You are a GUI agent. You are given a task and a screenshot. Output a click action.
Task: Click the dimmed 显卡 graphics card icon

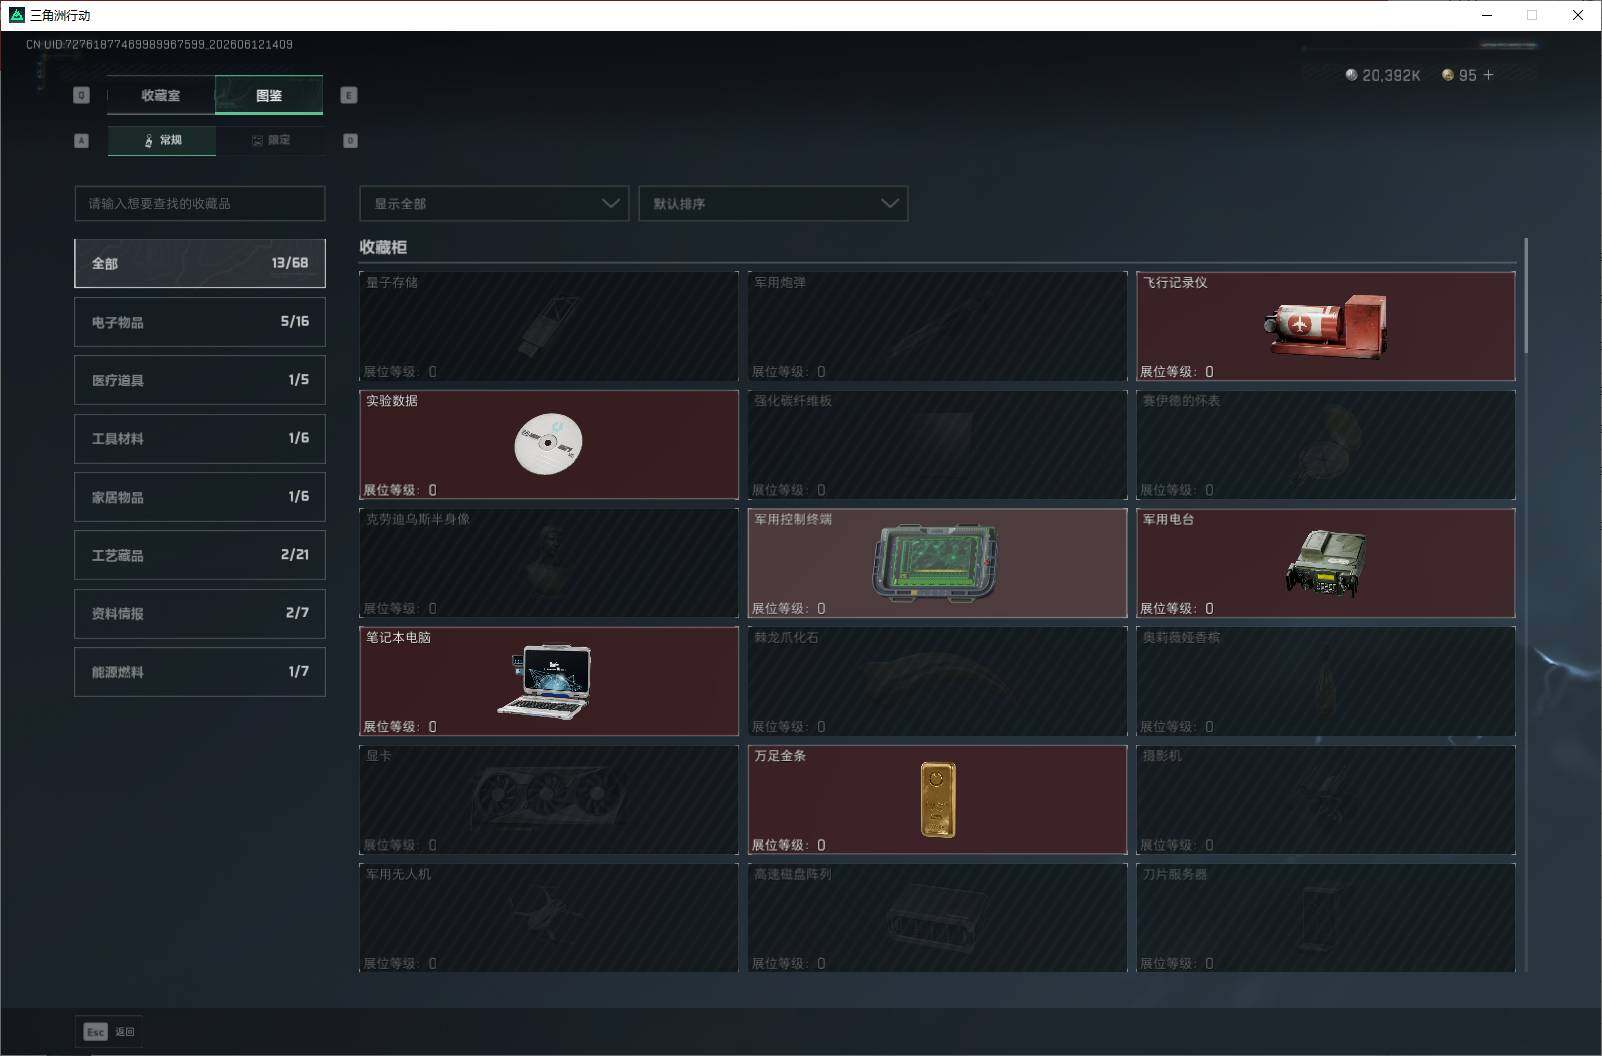pos(548,798)
